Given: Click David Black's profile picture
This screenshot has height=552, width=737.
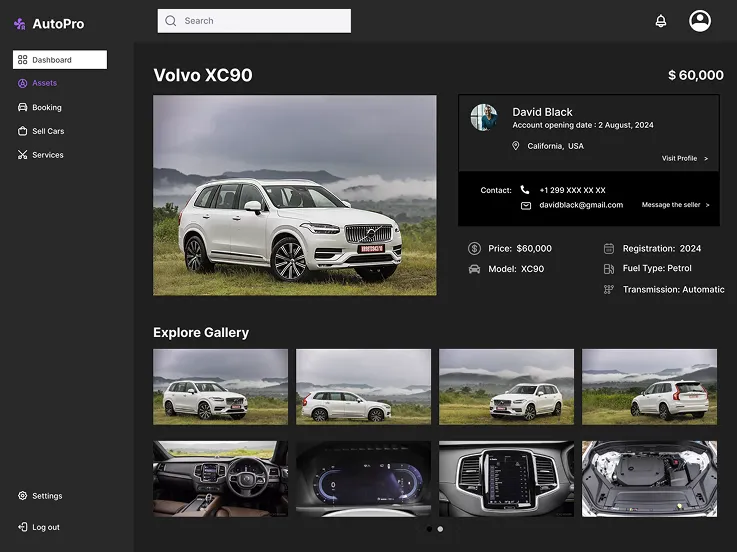Looking at the screenshot, I should (x=484, y=117).
